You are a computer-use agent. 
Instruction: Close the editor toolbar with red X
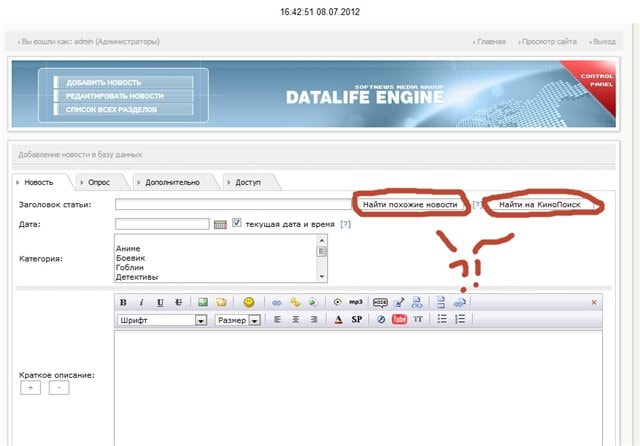tap(593, 302)
